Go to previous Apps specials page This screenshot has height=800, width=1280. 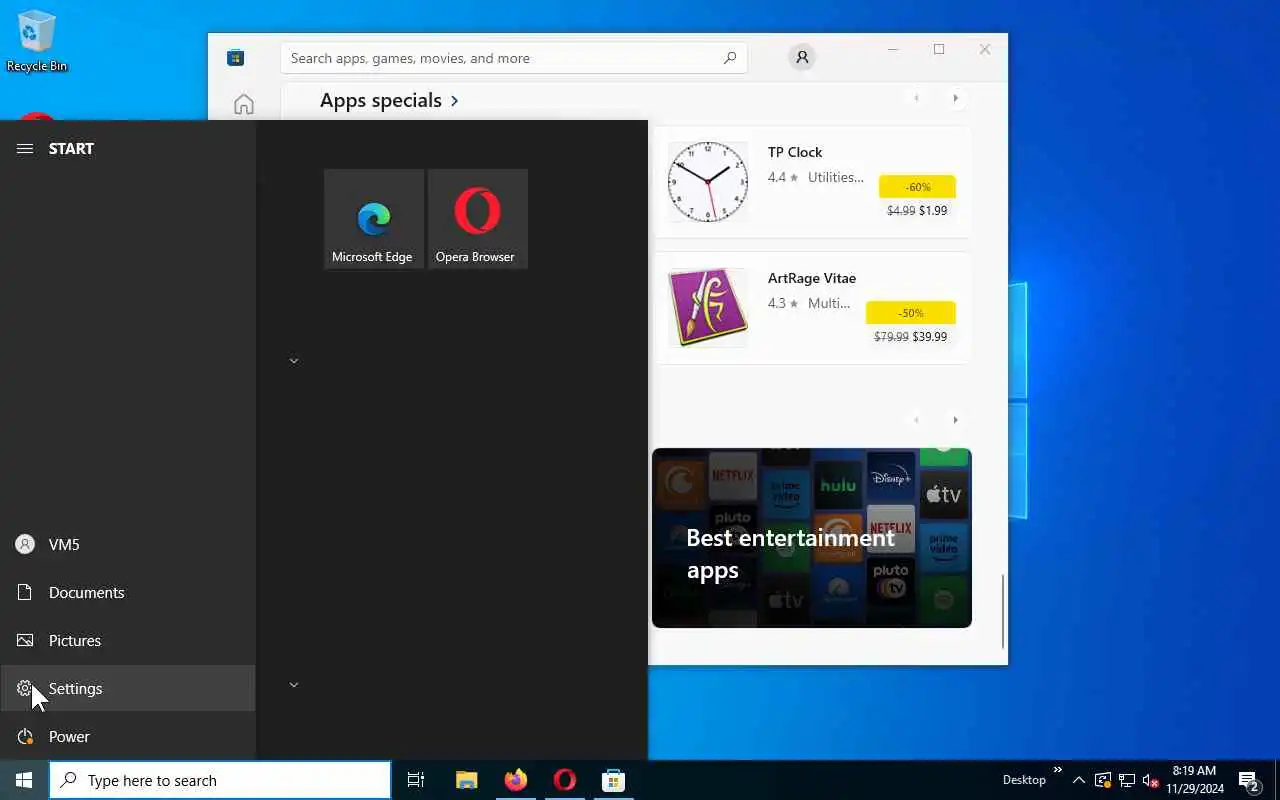916,98
